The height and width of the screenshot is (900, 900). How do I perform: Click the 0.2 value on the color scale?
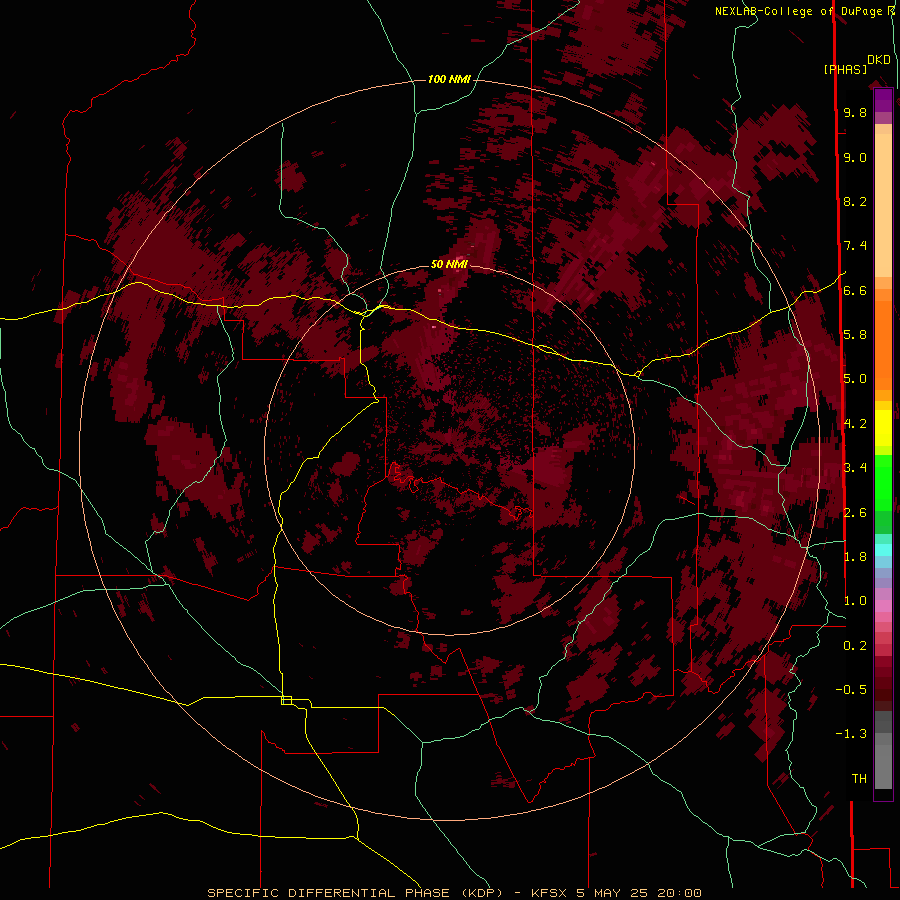[x=855, y=646]
